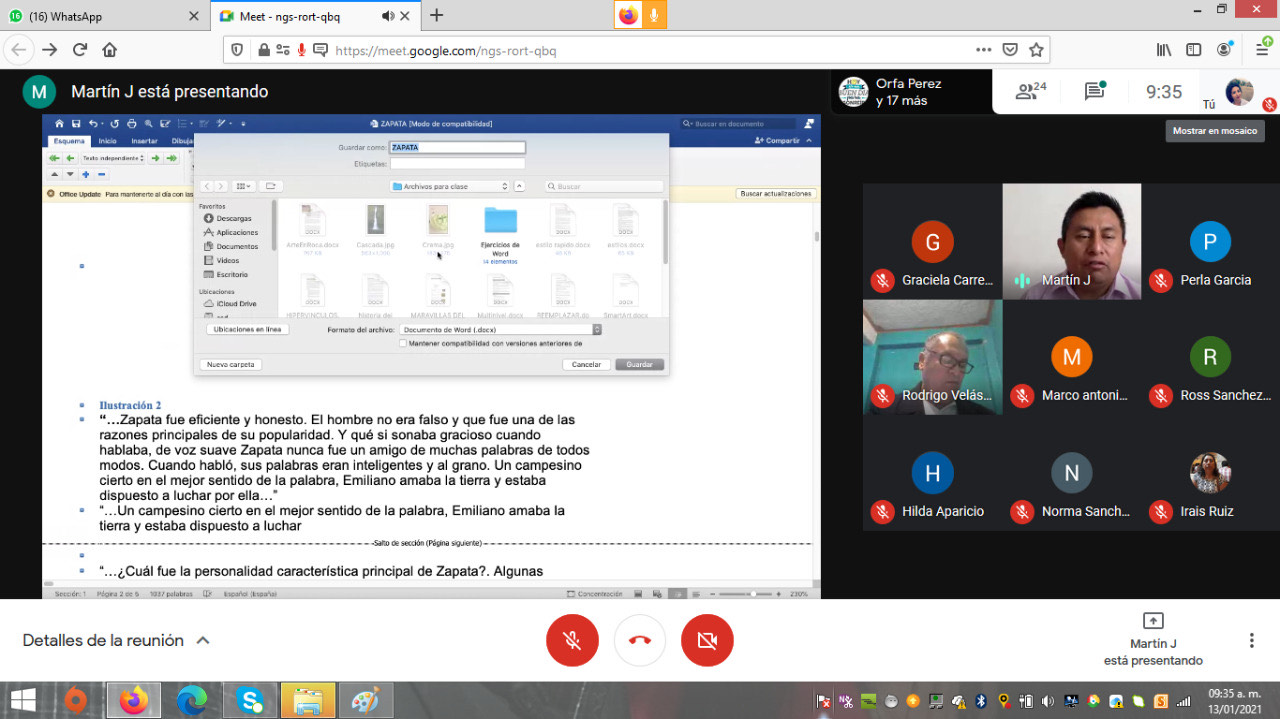The image size is (1280, 719).
Task: Reload the current page
Action: (x=79, y=50)
